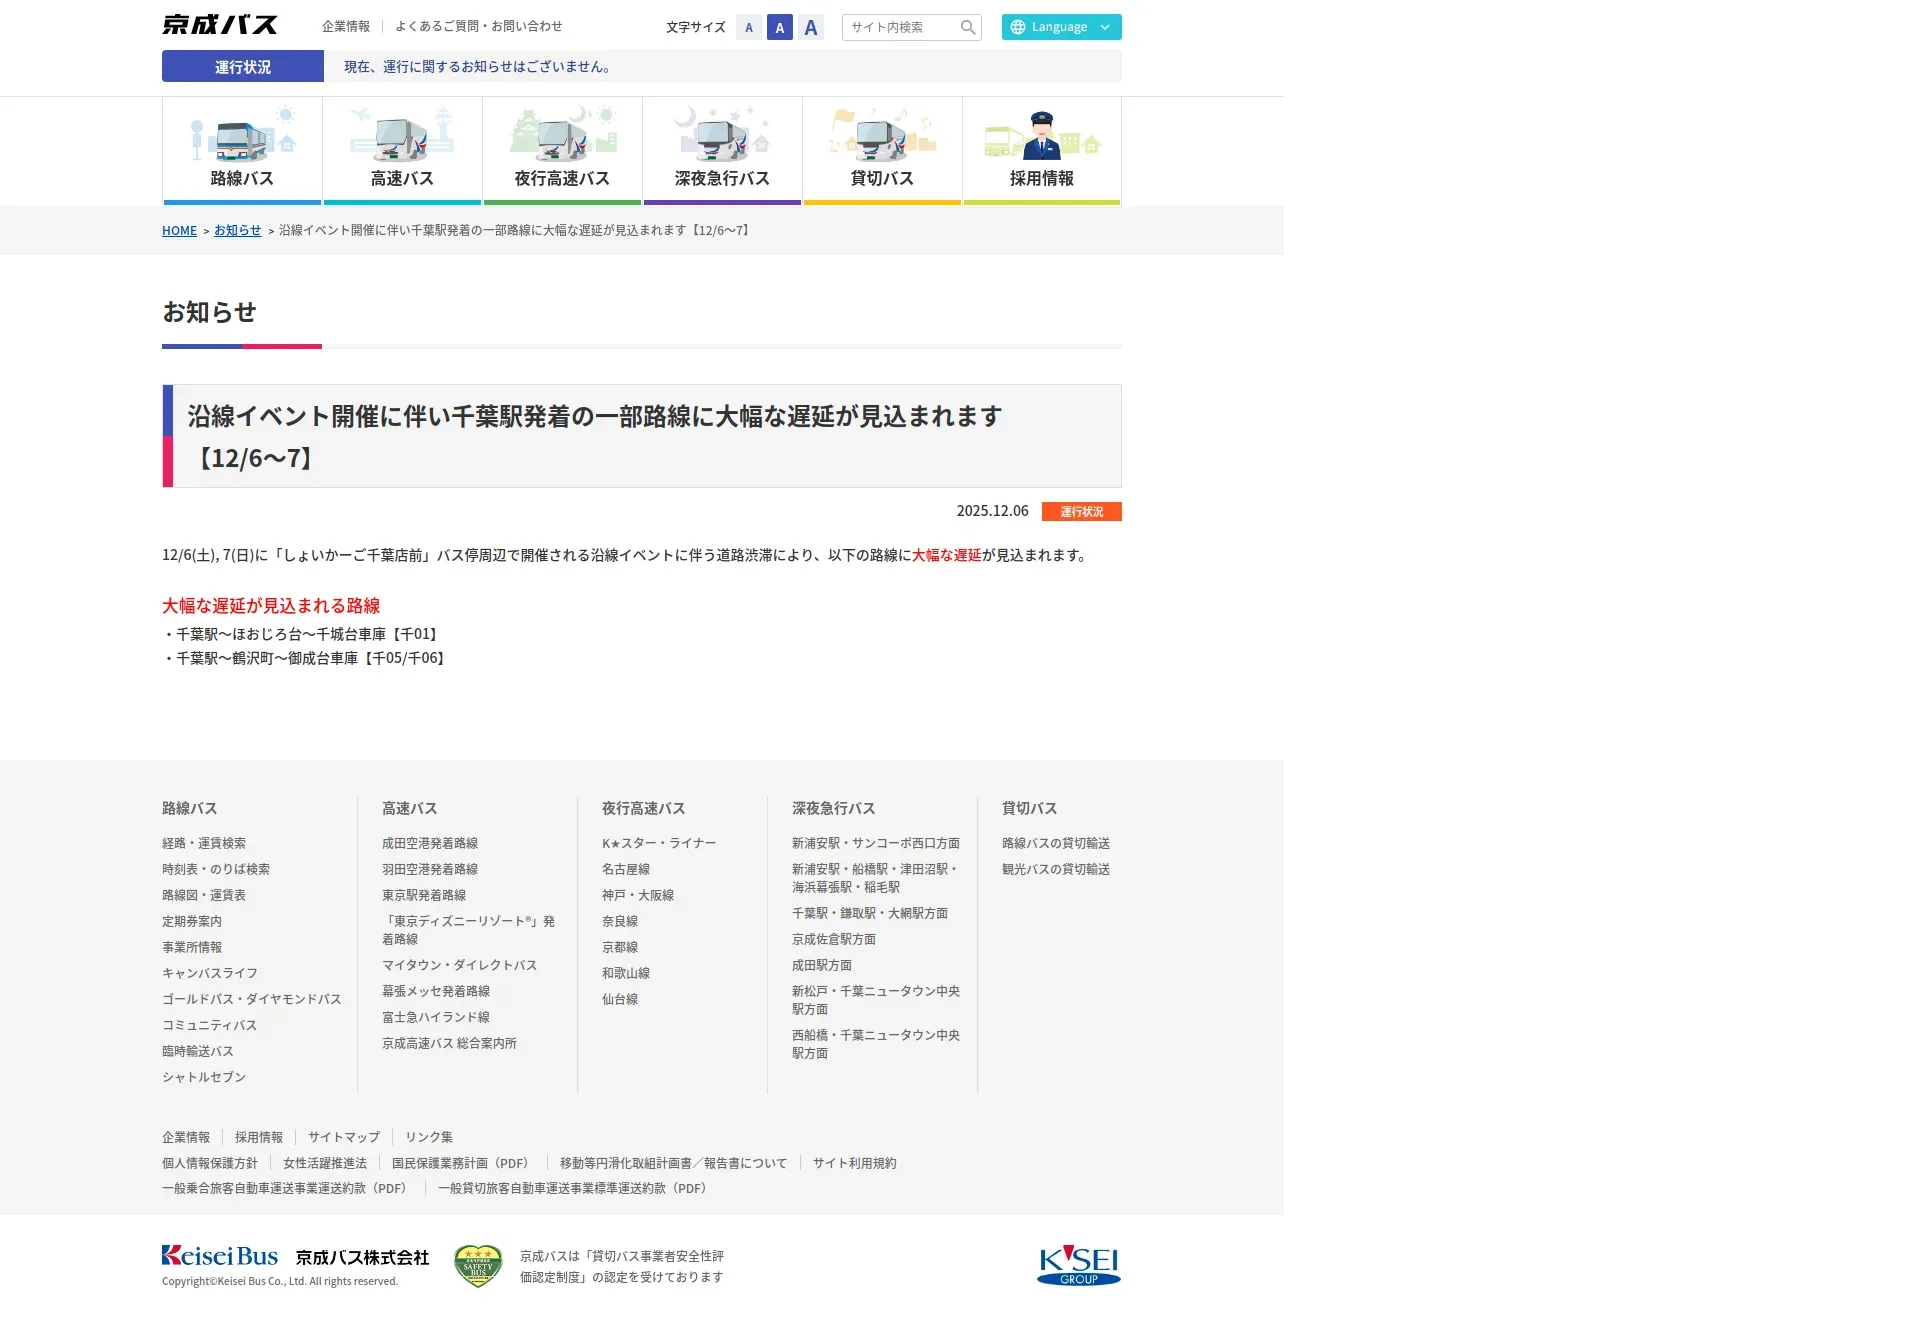
Task: Click the サイト内検索 search field
Action: 900,27
